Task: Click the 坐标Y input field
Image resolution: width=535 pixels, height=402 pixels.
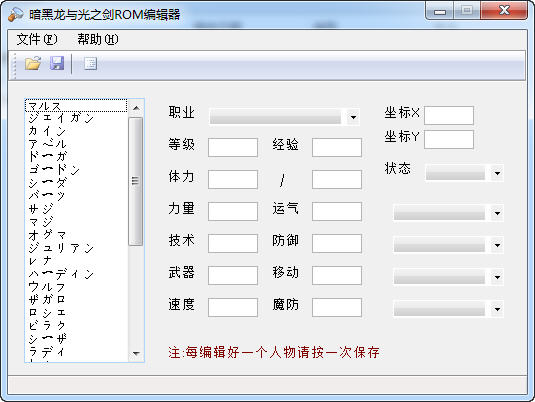Action: [449, 139]
